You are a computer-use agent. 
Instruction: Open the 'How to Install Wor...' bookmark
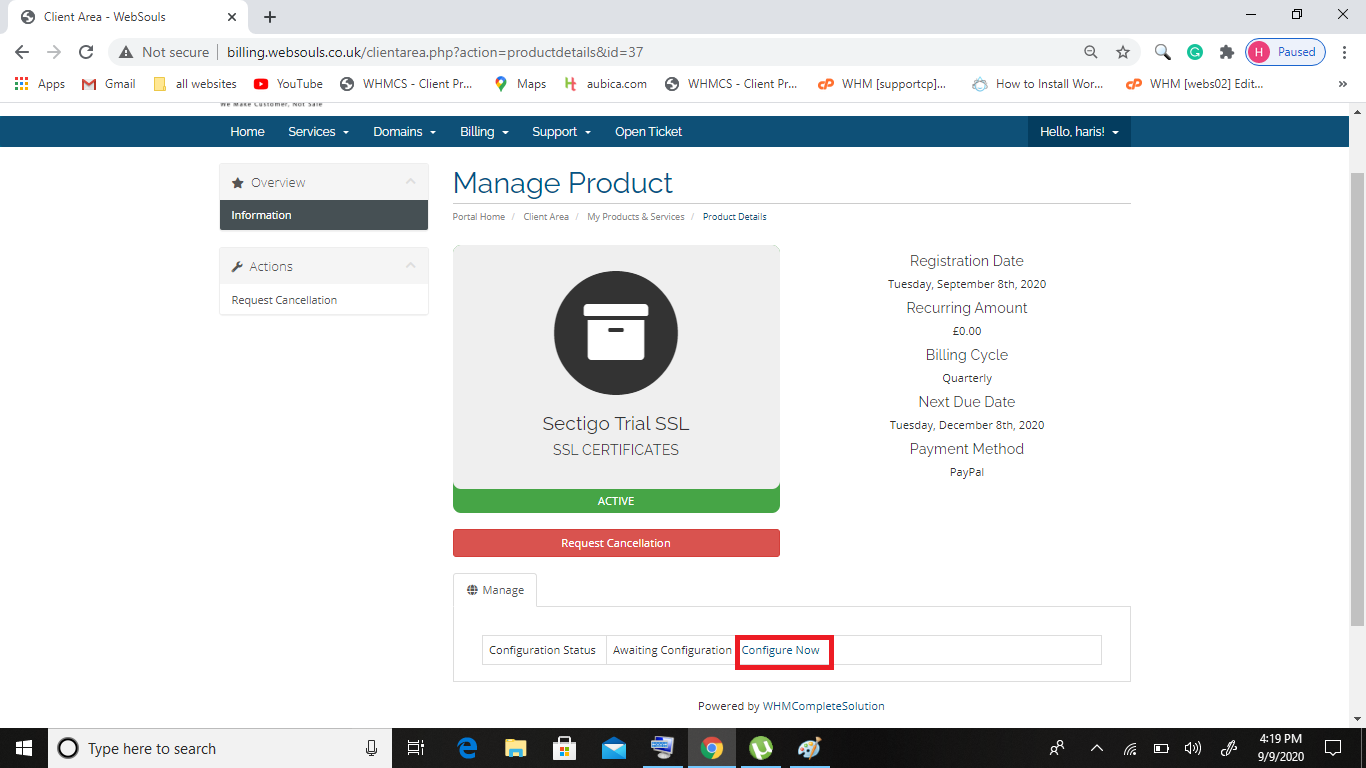point(1038,84)
